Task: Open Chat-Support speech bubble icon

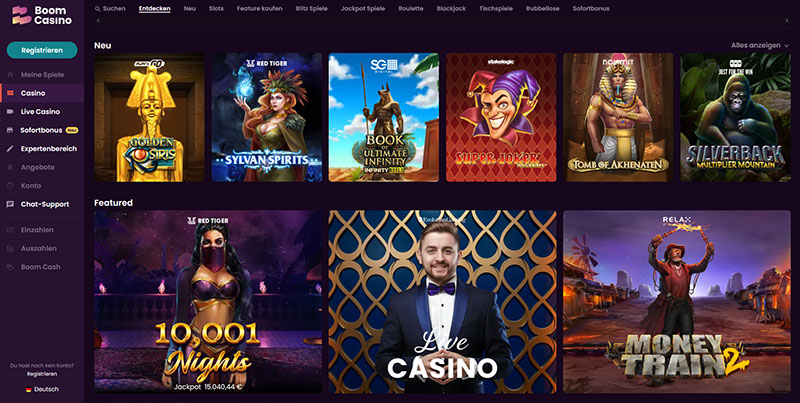Action: pos(10,204)
